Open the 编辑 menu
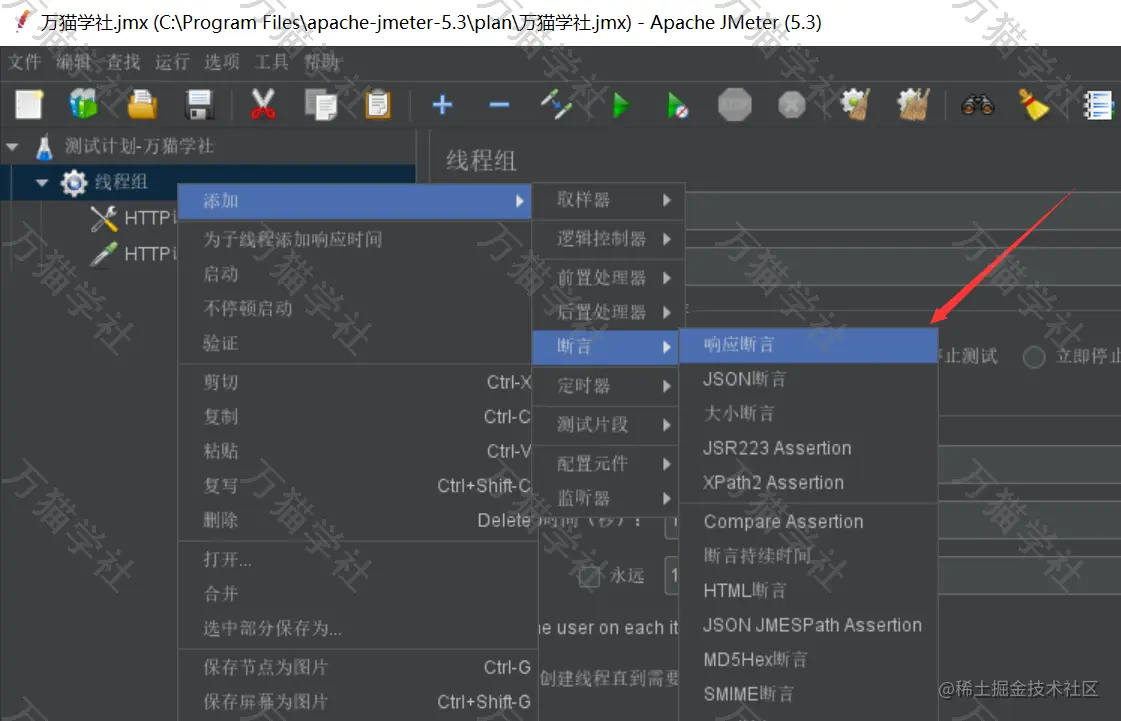This screenshot has height=721, width=1121. tap(74, 62)
